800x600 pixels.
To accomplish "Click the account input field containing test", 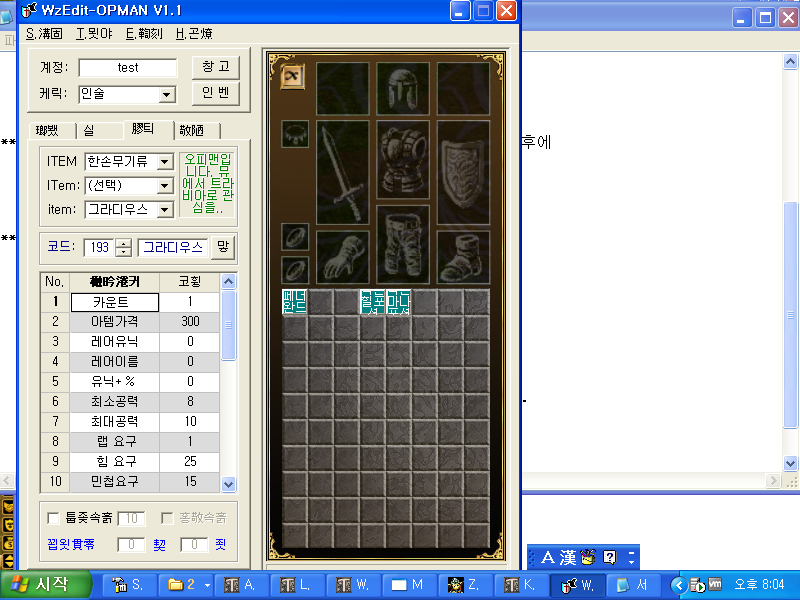I will 128,68.
